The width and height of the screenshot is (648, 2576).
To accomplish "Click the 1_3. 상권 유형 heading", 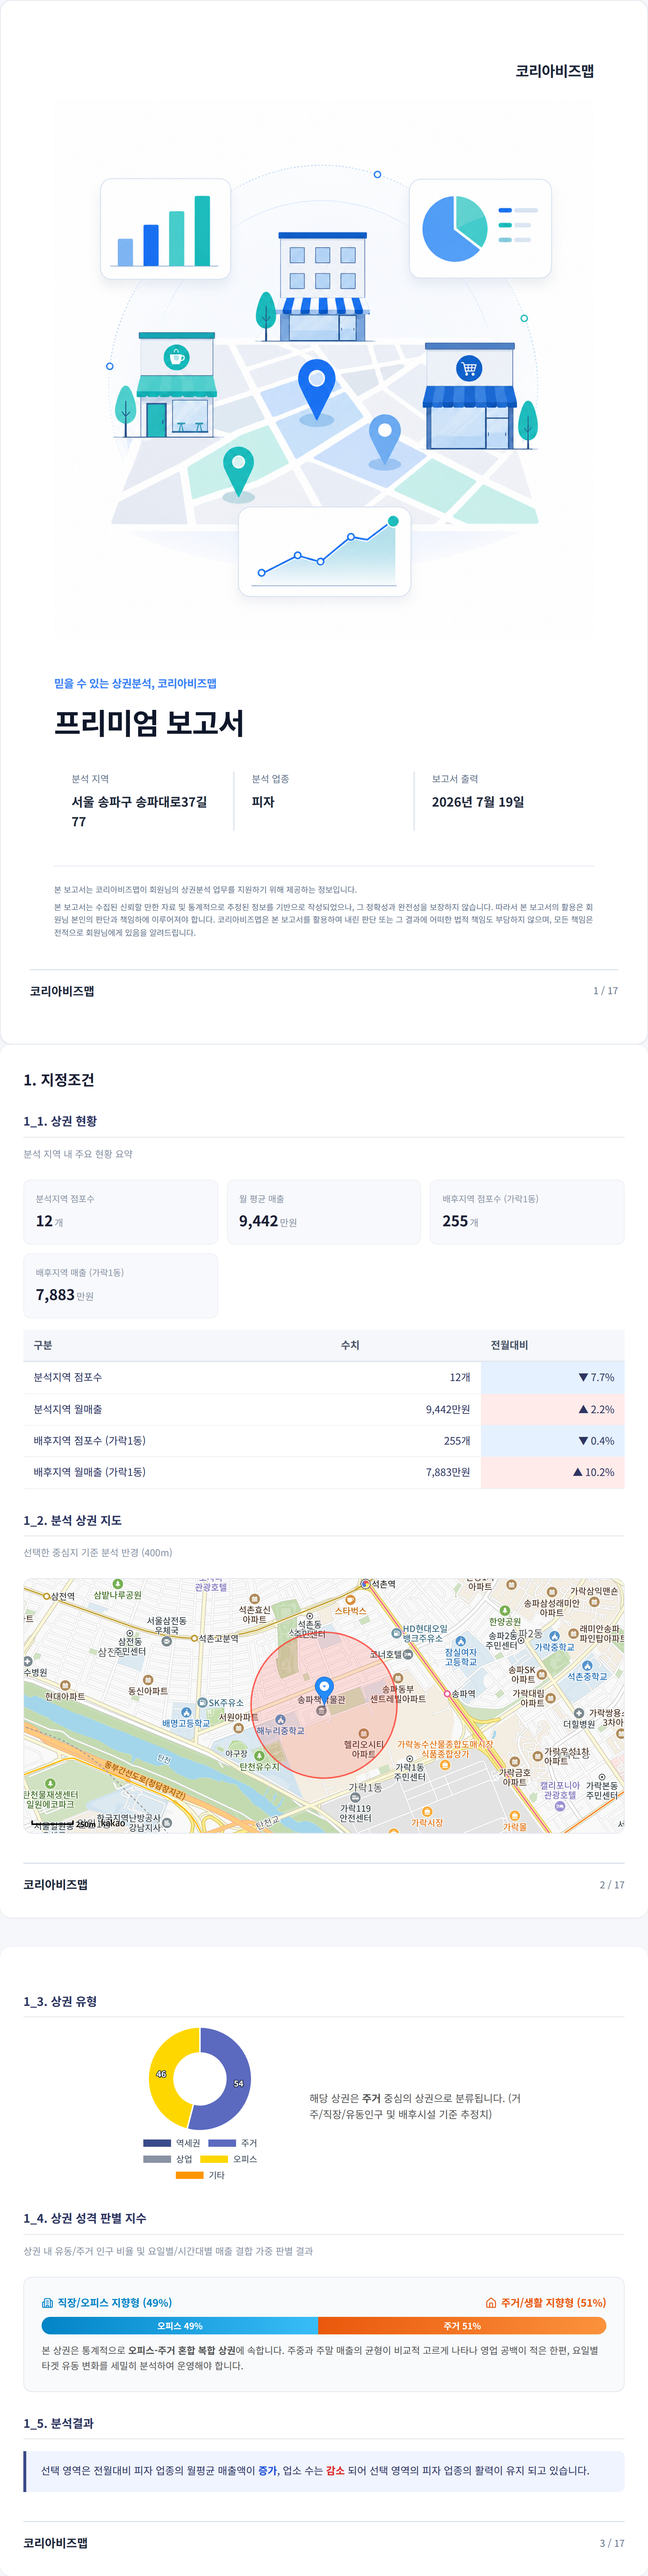I will click(60, 2001).
